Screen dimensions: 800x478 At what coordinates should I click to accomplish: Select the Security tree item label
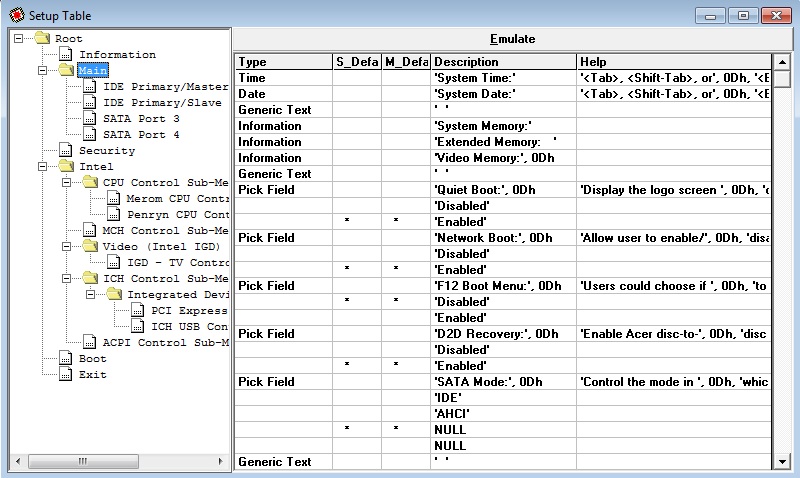pyautogui.click(x=107, y=150)
